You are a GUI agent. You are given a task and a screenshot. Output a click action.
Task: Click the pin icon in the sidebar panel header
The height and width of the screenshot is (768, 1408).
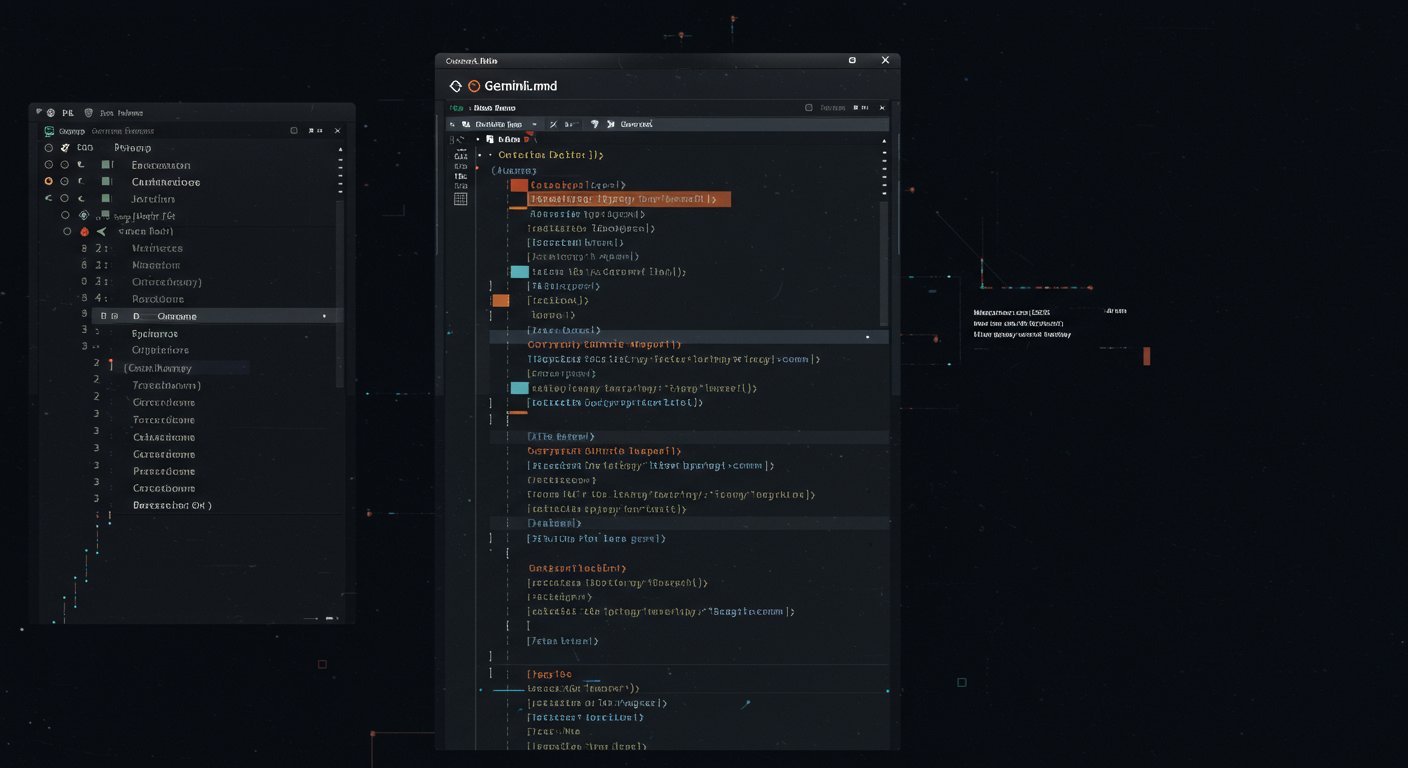click(x=310, y=130)
